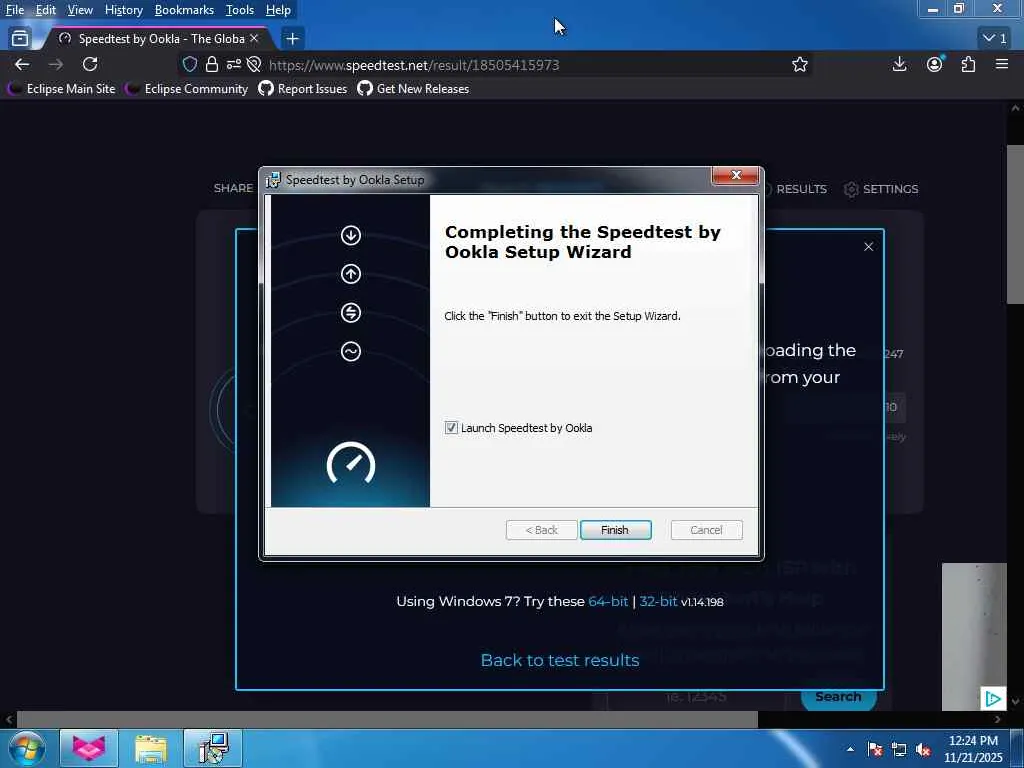Open the Edit menu

[46, 10]
